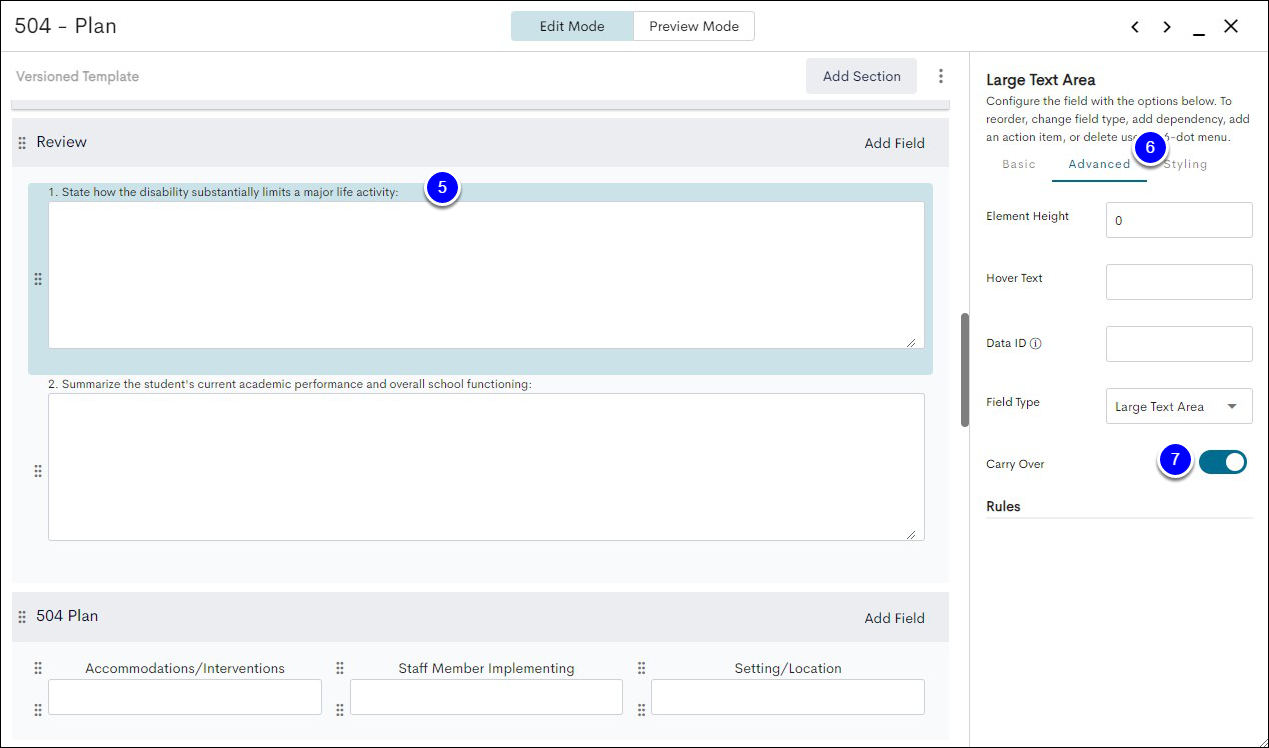Click the Hover Text input
The image size is (1269, 748).
click(1179, 282)
